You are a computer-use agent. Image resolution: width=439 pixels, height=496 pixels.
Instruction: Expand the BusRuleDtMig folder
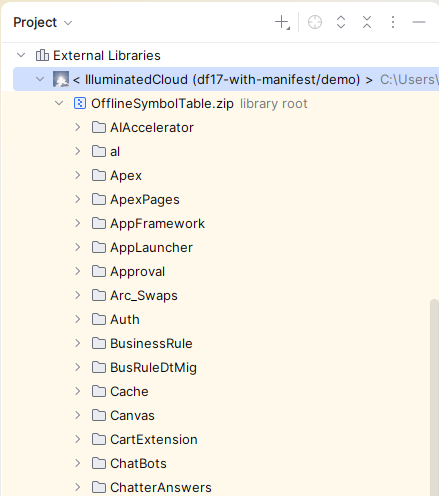[x=78, y=367]
